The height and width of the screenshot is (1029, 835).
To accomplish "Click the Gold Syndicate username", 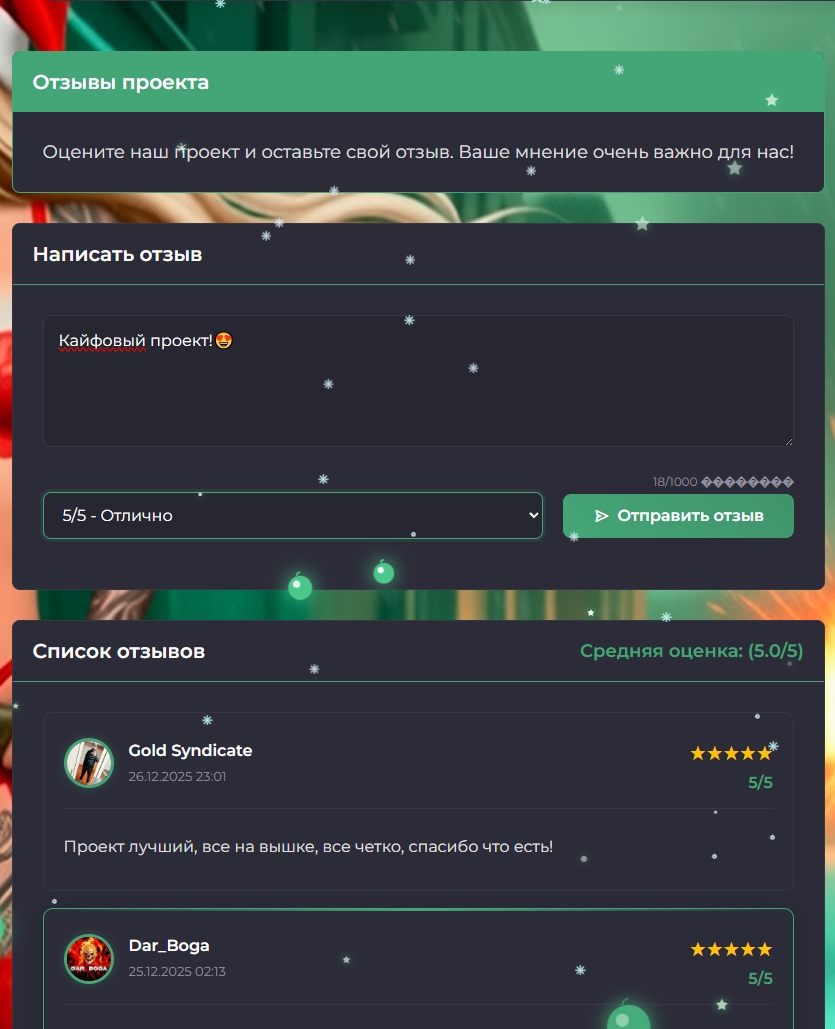I will coord(190,750).
